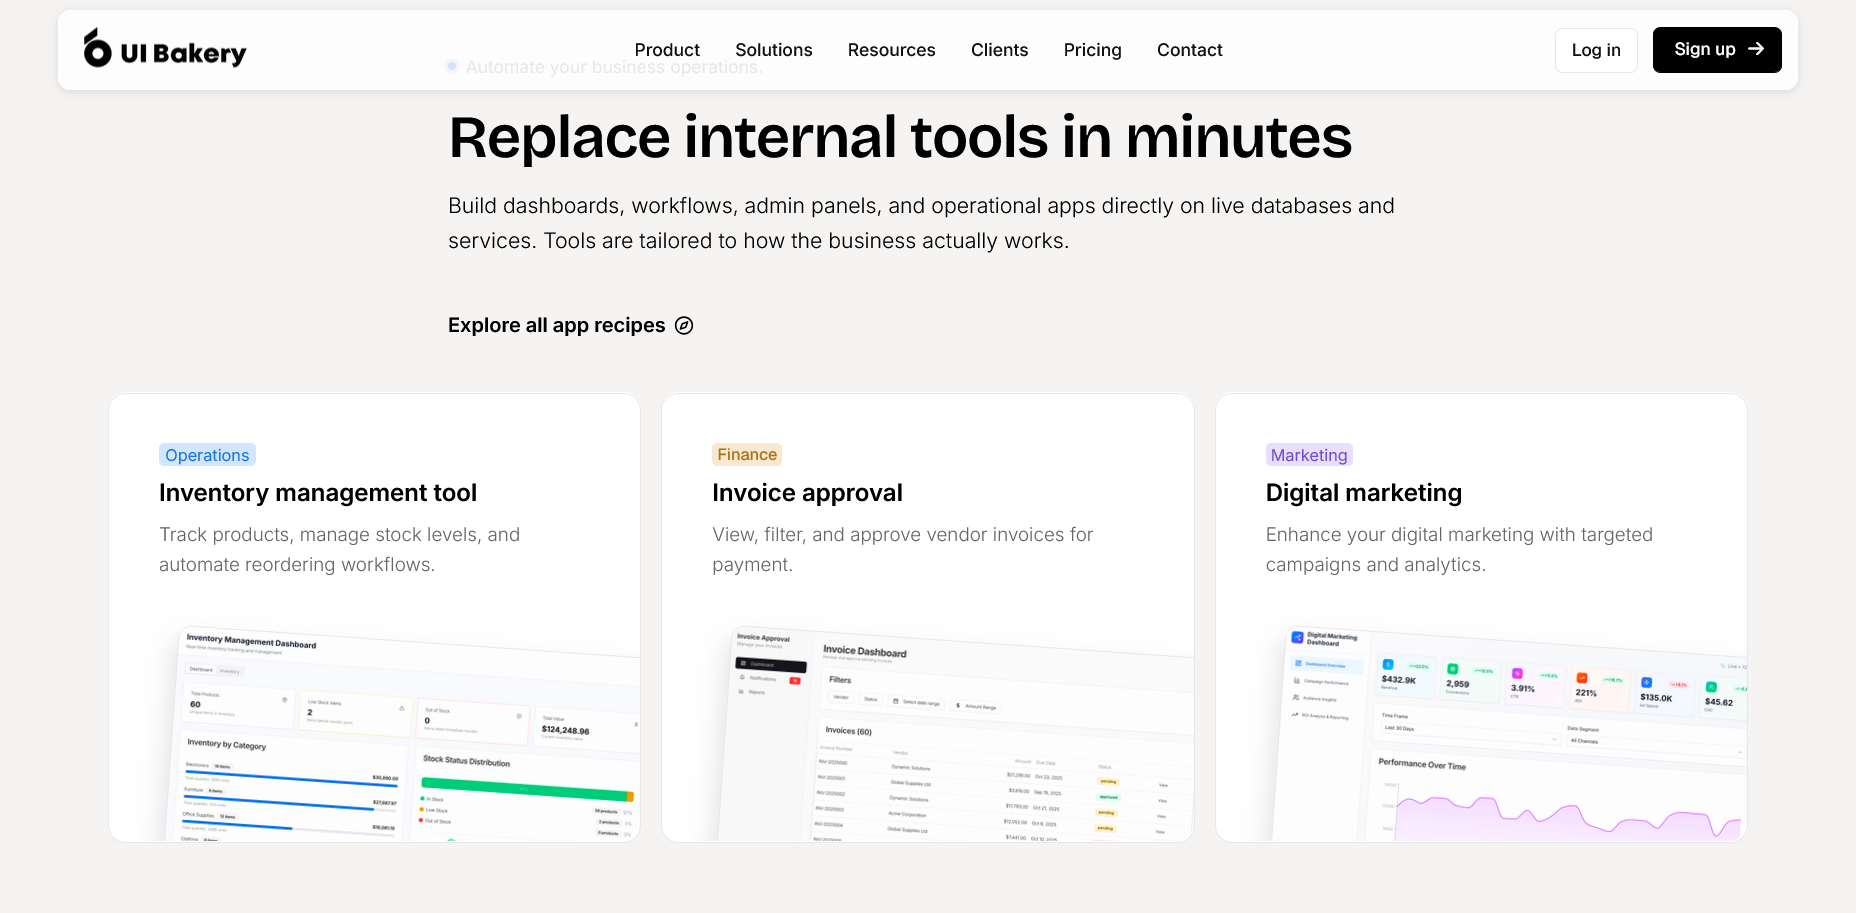
Task: Open the Product menu
Action: (x=667, y=50)
